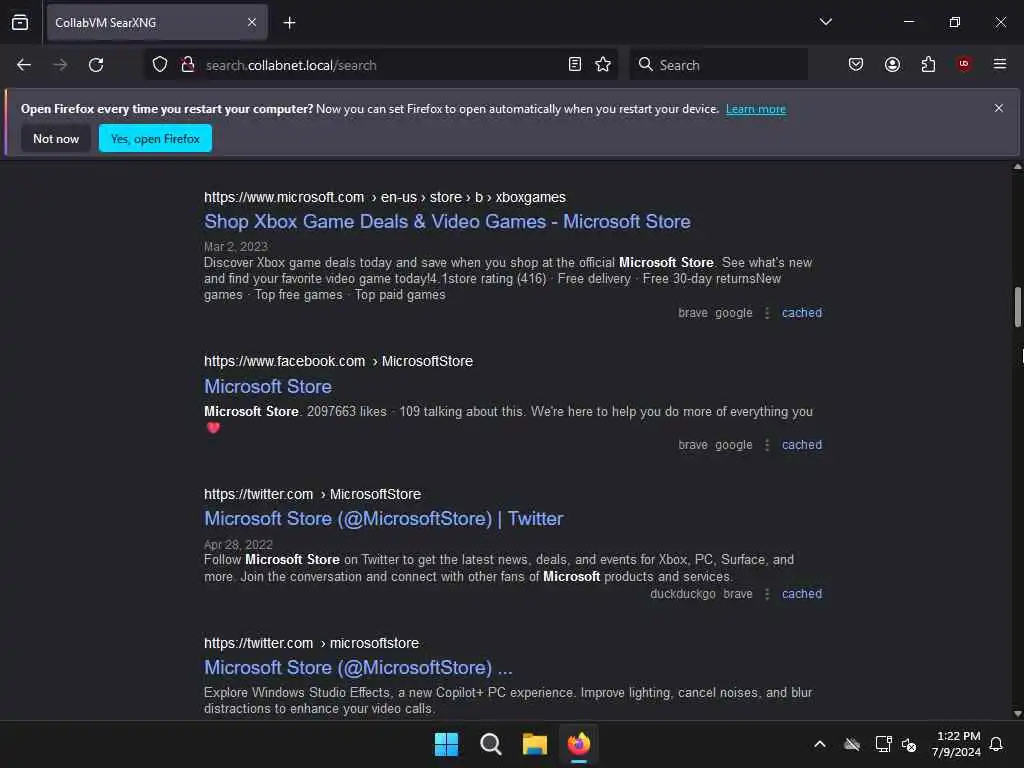Open a new tab with plus button
Viewport: 1024px width, 768px height.
coord(289,23)
